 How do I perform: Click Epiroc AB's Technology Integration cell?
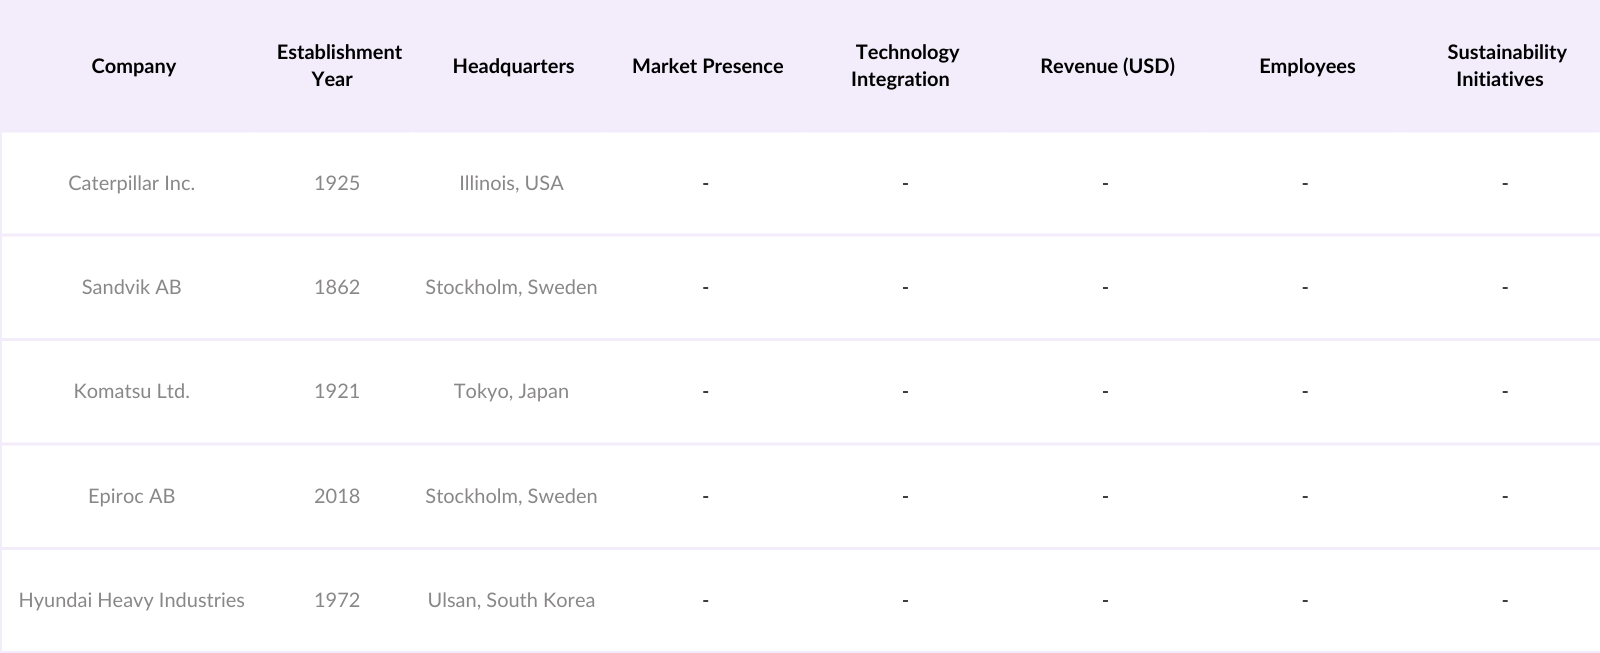905,496
